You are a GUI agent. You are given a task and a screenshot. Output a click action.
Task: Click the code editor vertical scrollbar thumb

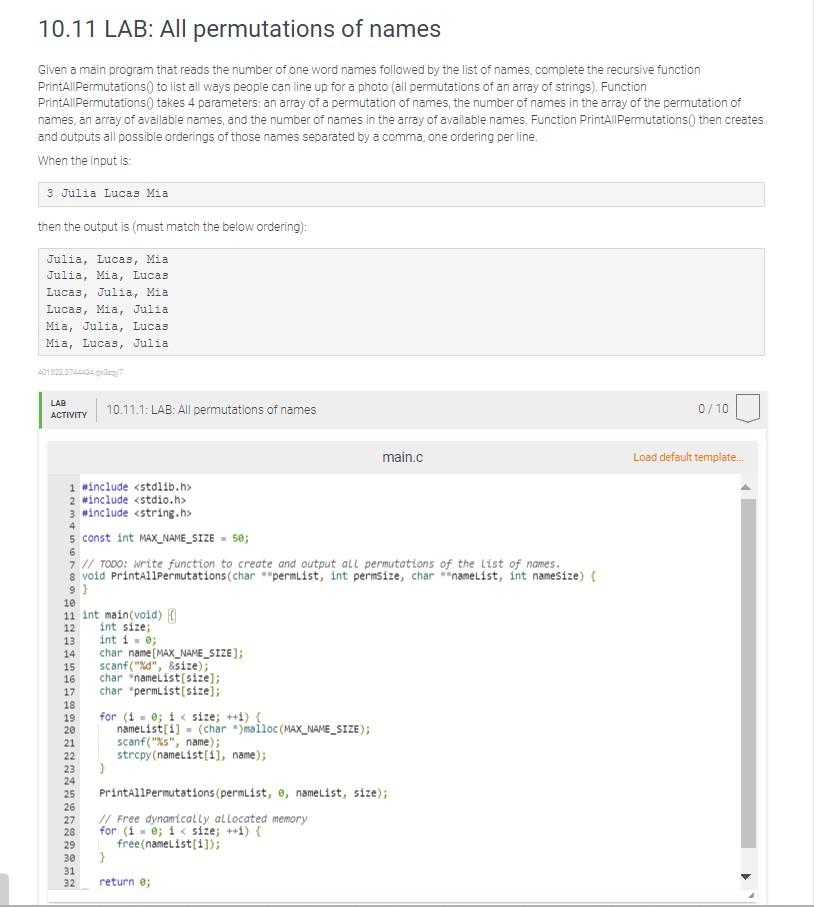(x=748, y=673)
